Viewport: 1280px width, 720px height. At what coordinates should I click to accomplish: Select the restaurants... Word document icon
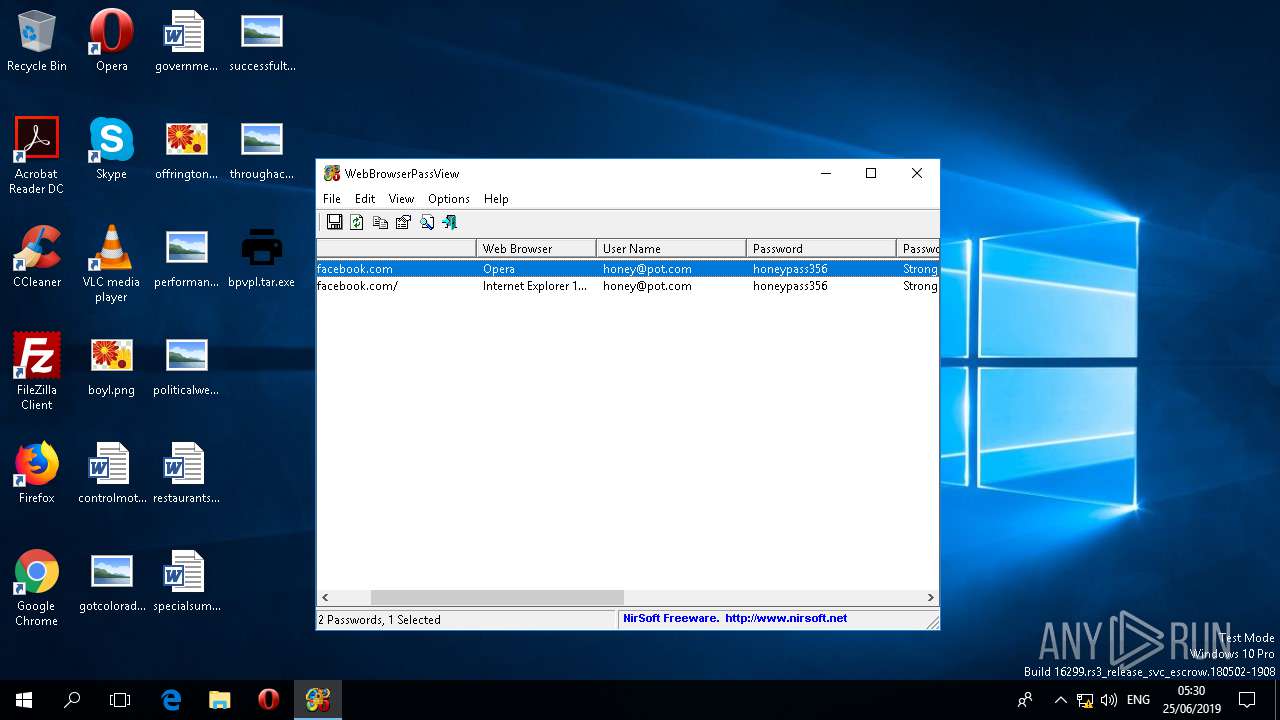click(186, 473)
